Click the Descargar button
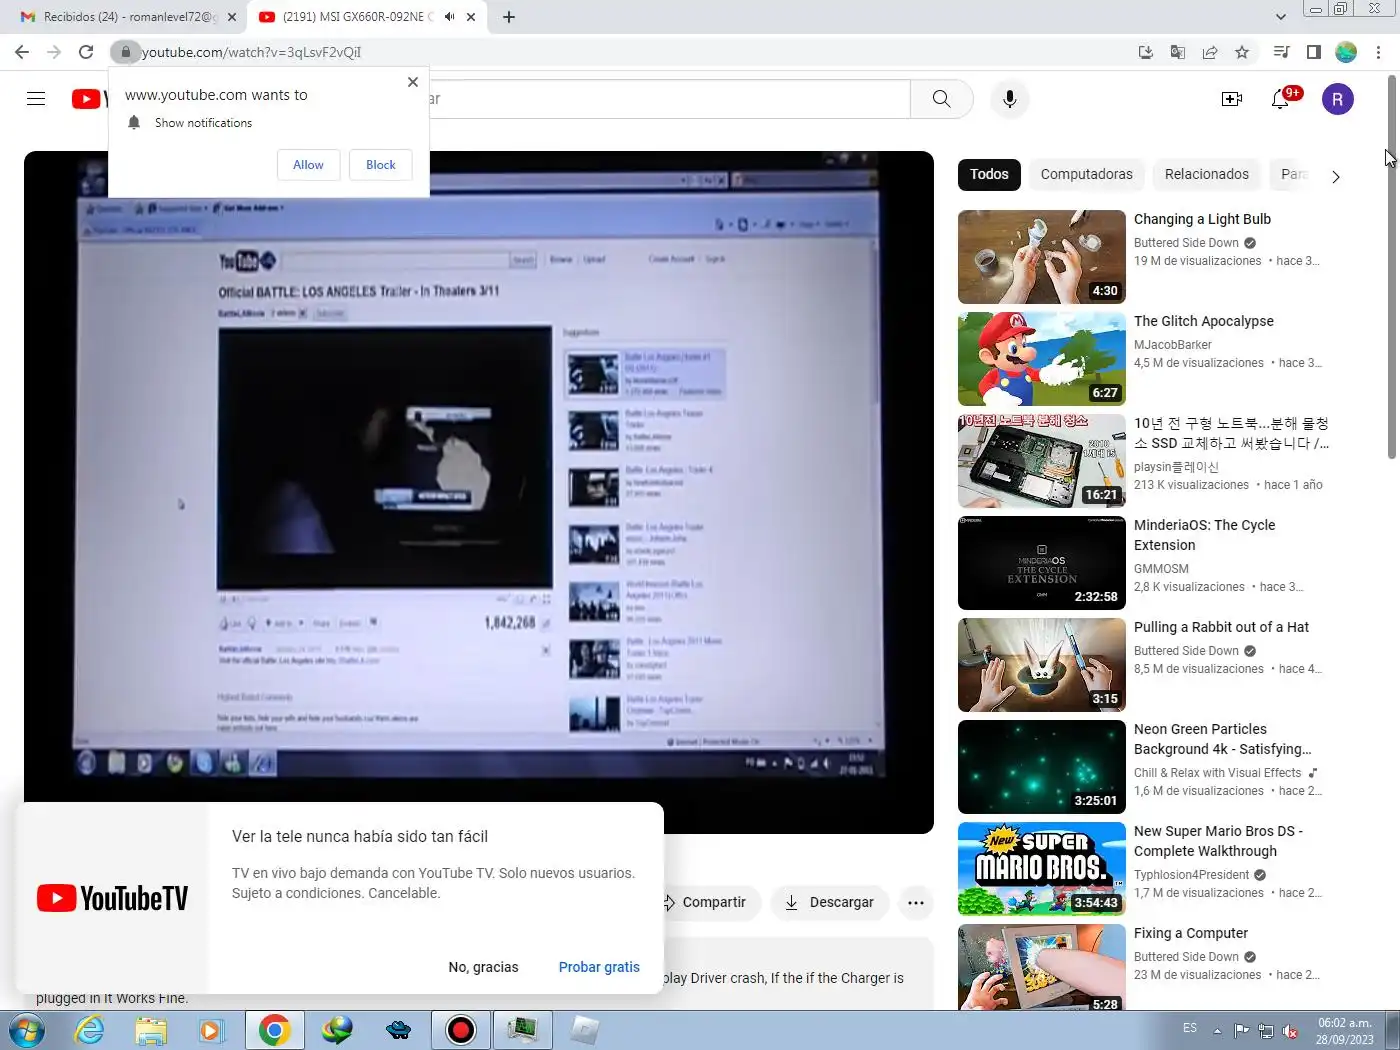 [x=829, y=902]
